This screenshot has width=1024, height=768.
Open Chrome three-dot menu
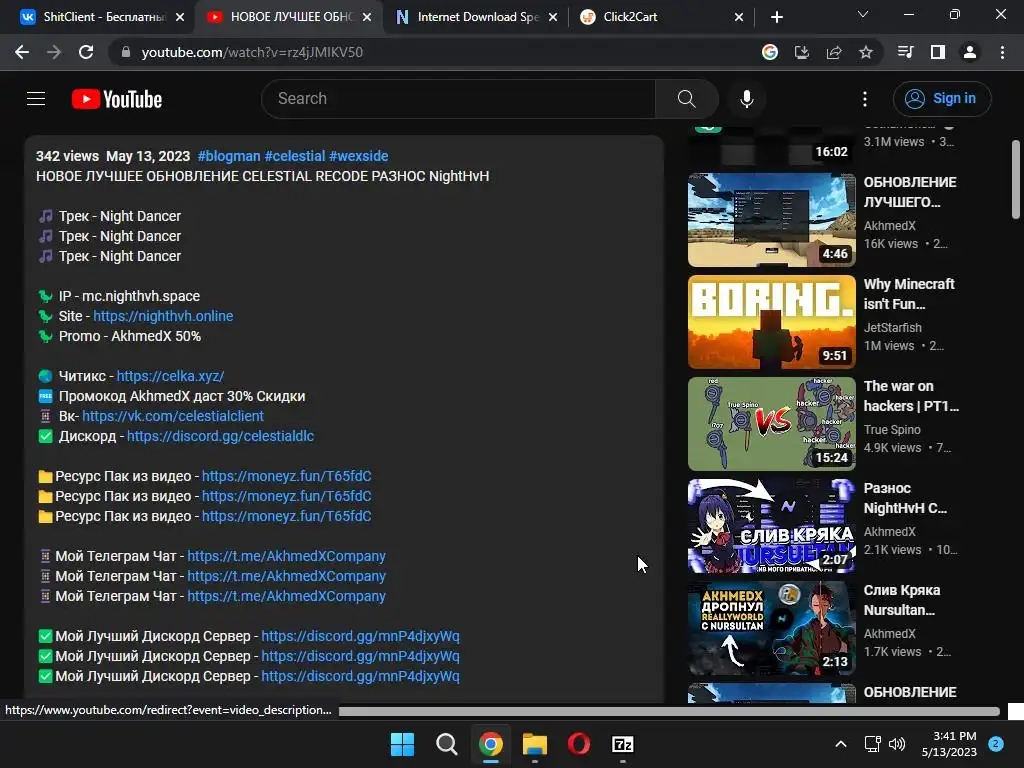[1002, 52]
